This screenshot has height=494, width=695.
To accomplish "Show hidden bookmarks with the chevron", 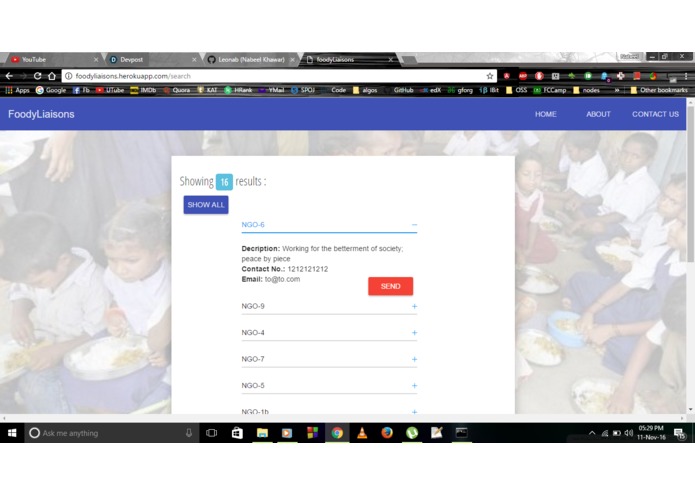I will 617,90.
